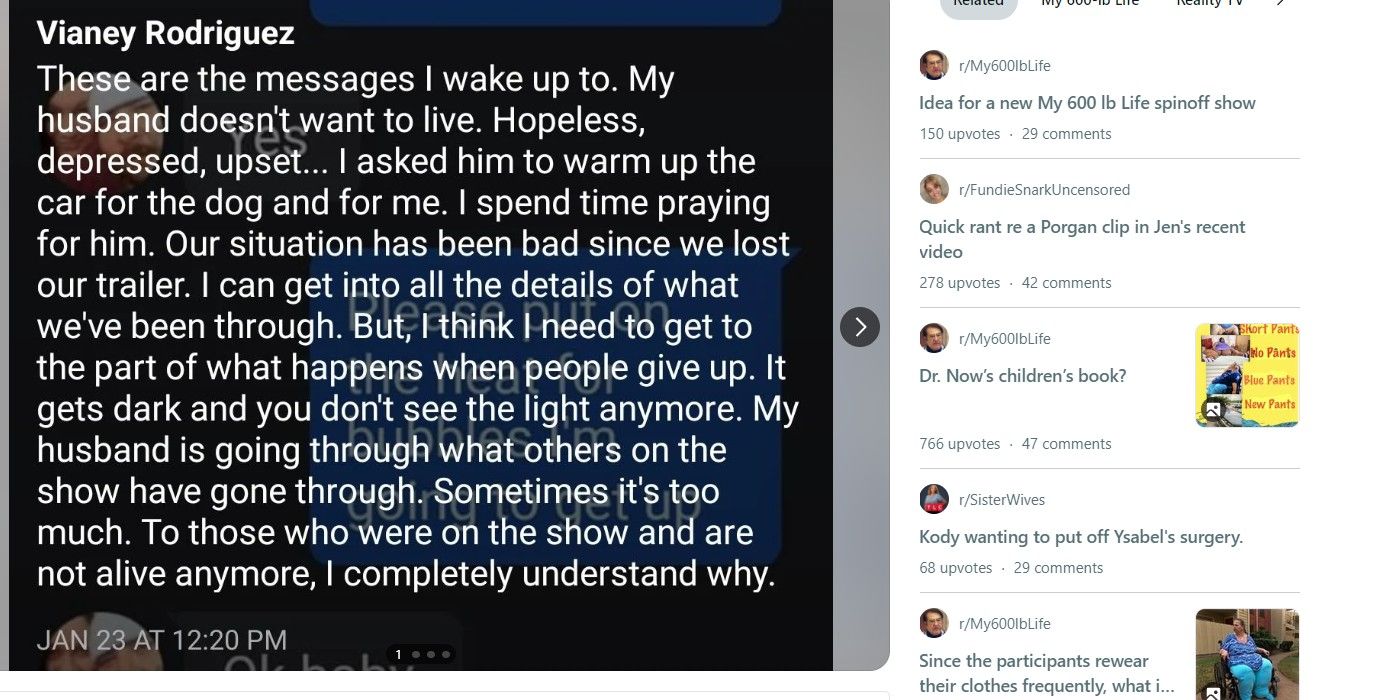The height and width of the screenshot is (700, 1400).
Task: Click the r/FundieSnarkUncensored community avatar
Action: coord(934,189)
